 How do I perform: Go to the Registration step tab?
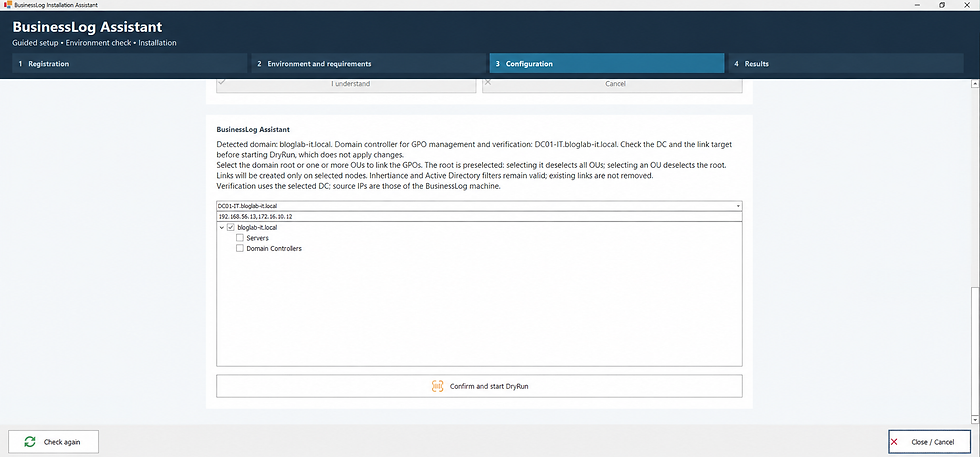point(129,64)
